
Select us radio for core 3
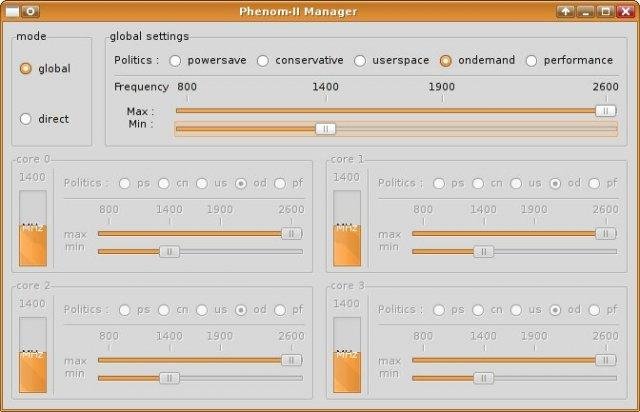516,310
